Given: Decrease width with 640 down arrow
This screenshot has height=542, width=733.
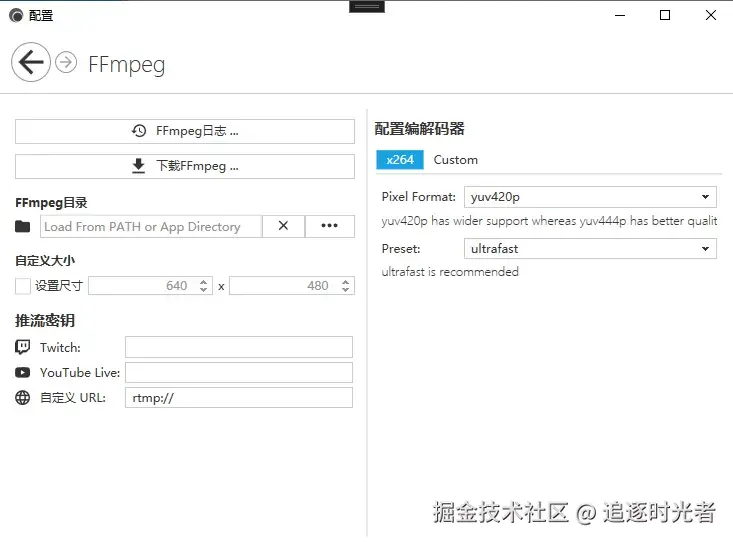Looking at the screenshot, I should (203, 290).
